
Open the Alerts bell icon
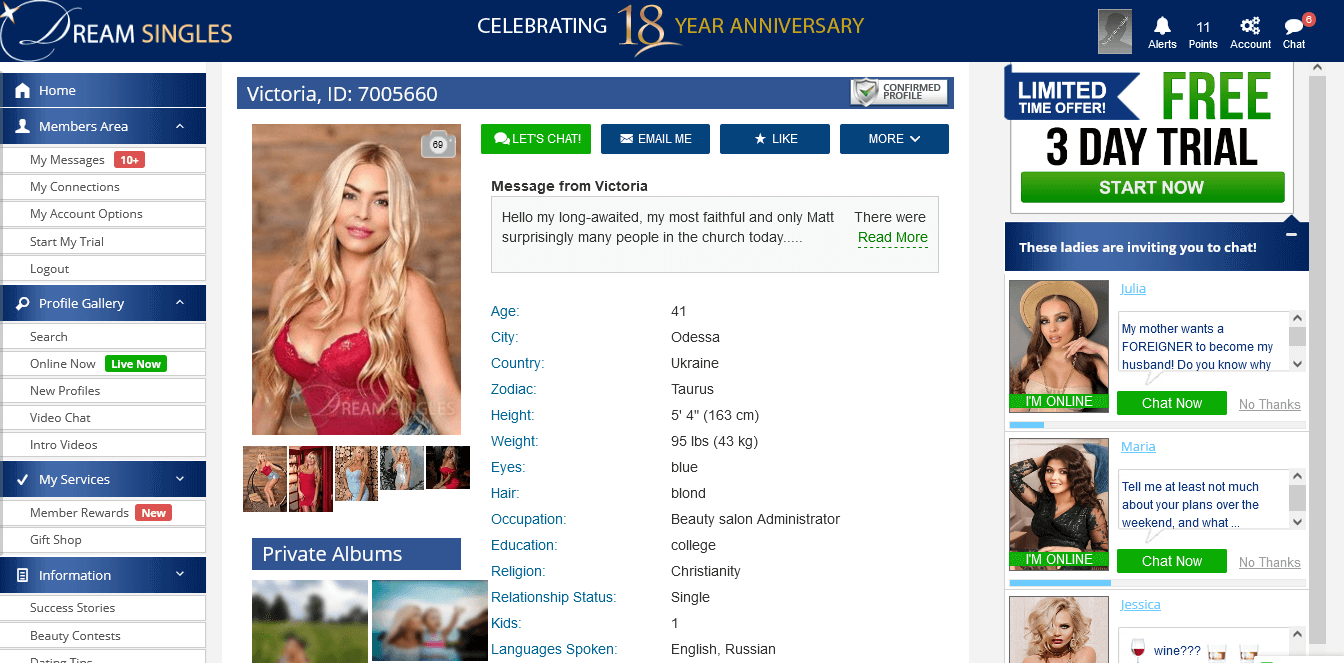click(1162, 26)
